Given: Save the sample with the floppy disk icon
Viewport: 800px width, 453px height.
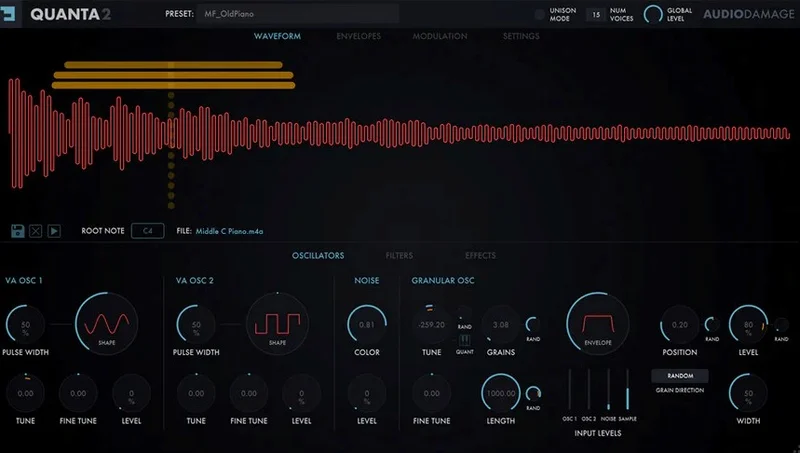Looking at the screenshot, I should pos(18,231).
